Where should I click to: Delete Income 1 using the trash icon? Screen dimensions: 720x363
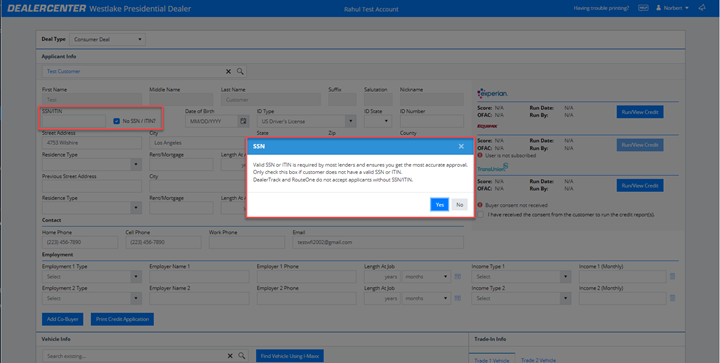click(x=673, y=277)
